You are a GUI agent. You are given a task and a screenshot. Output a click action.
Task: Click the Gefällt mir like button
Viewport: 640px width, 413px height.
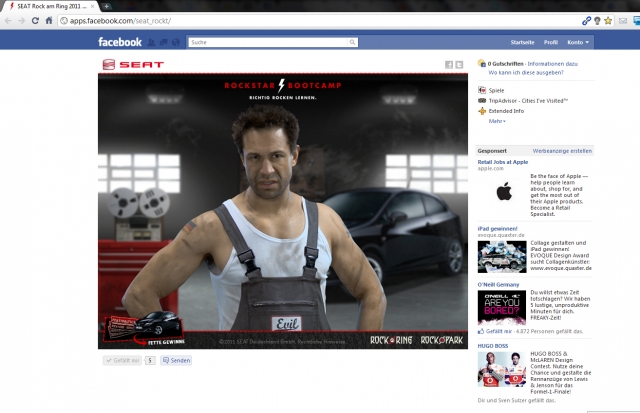(122, 360)
